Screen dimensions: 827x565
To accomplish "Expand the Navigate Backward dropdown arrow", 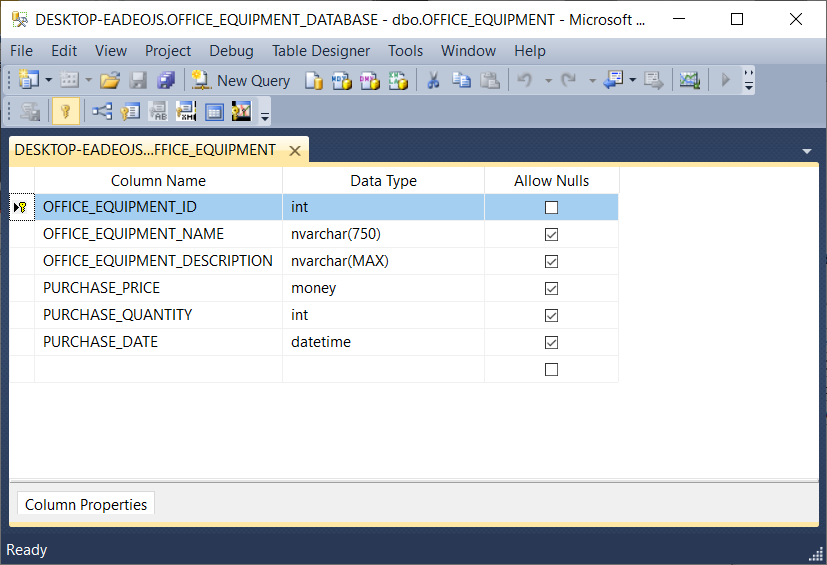I will (x=632, y=80).
